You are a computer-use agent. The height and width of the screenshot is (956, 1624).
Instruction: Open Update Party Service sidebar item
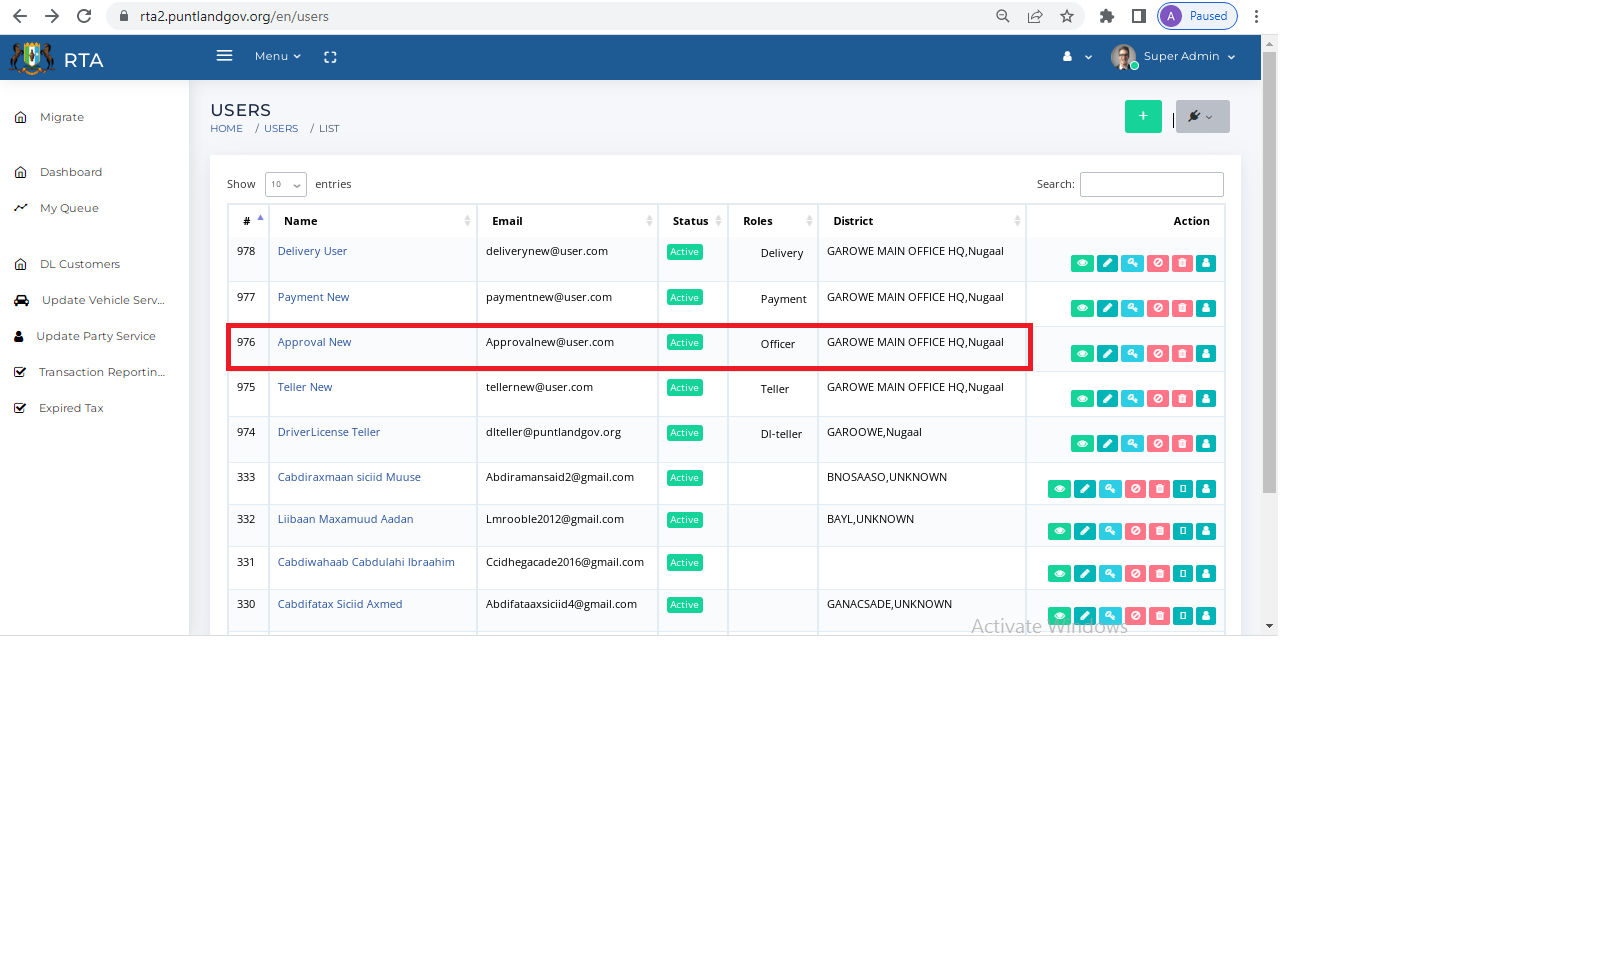click(x=96, y=336)
